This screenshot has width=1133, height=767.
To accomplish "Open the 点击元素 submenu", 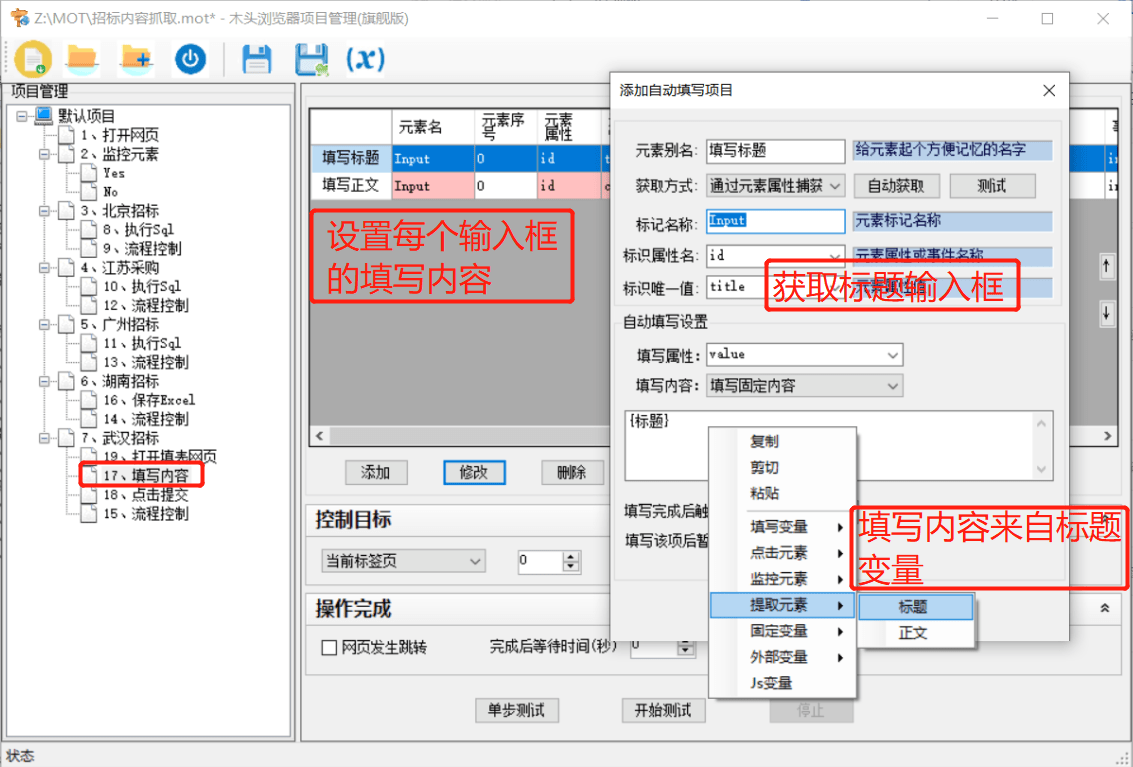I will (x=782, y=553).
